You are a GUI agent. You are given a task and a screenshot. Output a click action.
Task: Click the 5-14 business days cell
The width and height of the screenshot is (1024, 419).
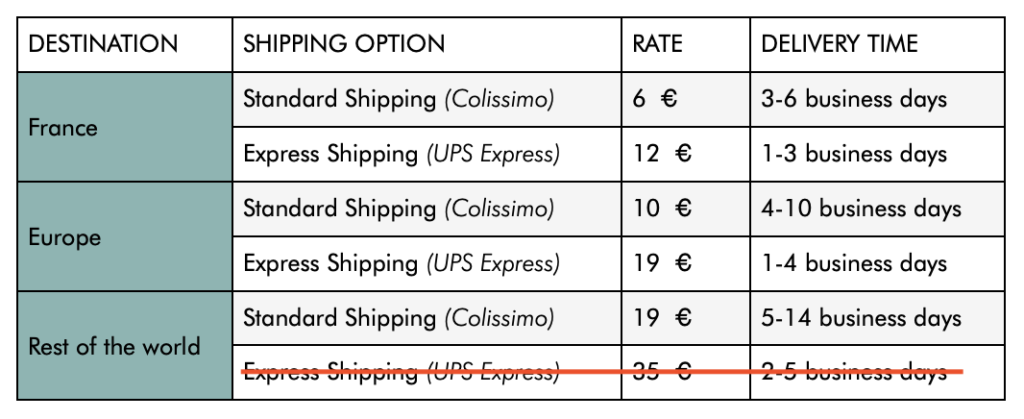[x=877, y=318]
